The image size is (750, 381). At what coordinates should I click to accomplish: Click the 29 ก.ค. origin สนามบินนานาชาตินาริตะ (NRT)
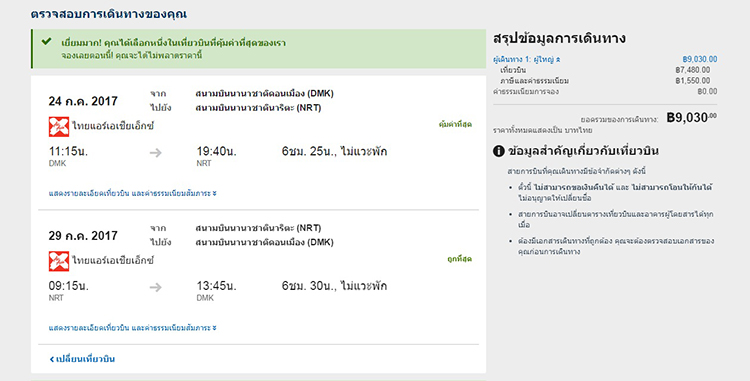(x=258, y=228)
